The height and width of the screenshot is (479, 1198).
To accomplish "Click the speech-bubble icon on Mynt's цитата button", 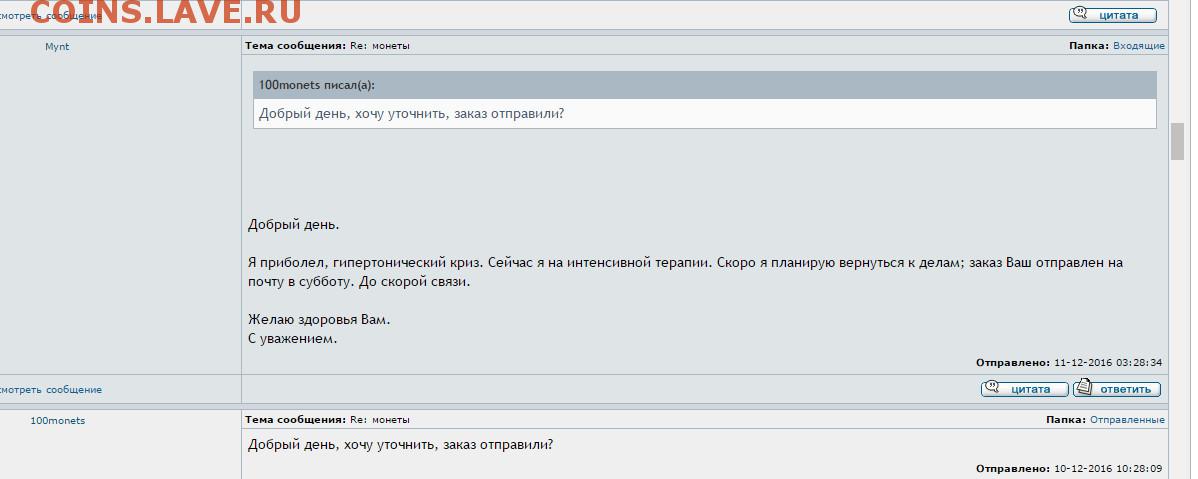I will coord(992,388).
